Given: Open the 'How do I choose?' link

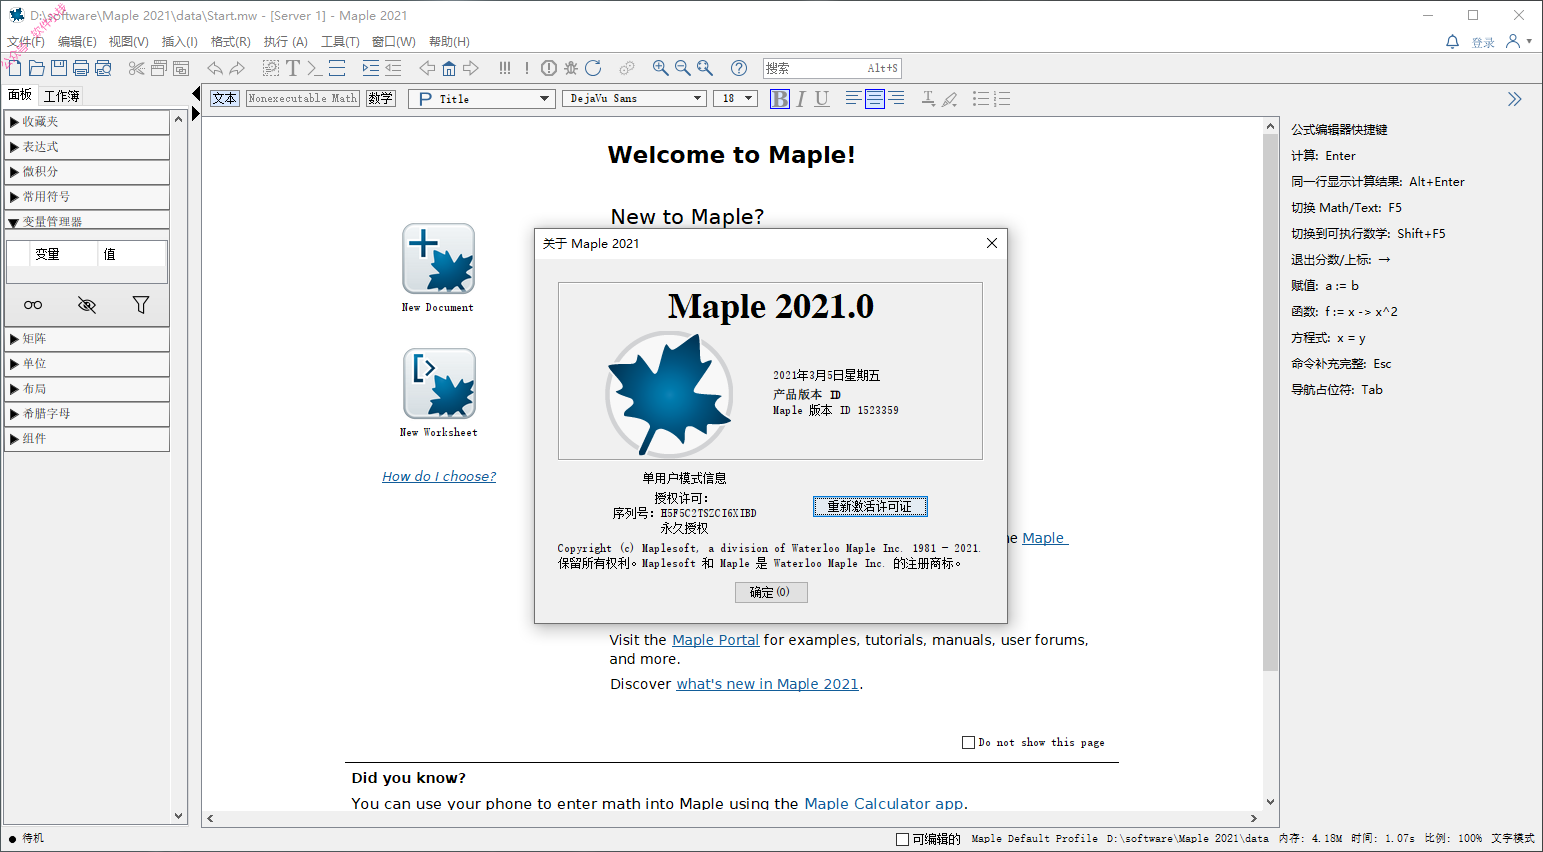Looking at the screenshot, I should [x=439, y=477].
